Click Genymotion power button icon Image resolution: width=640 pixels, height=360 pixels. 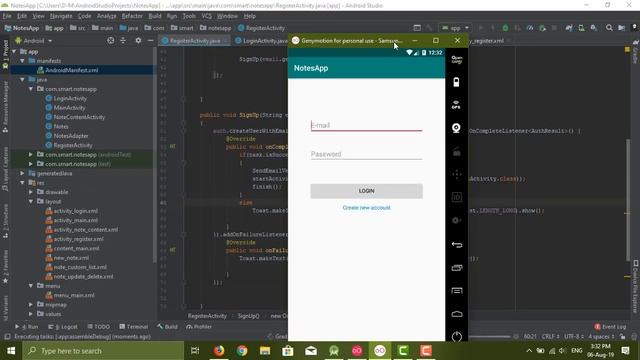point(457,336)
